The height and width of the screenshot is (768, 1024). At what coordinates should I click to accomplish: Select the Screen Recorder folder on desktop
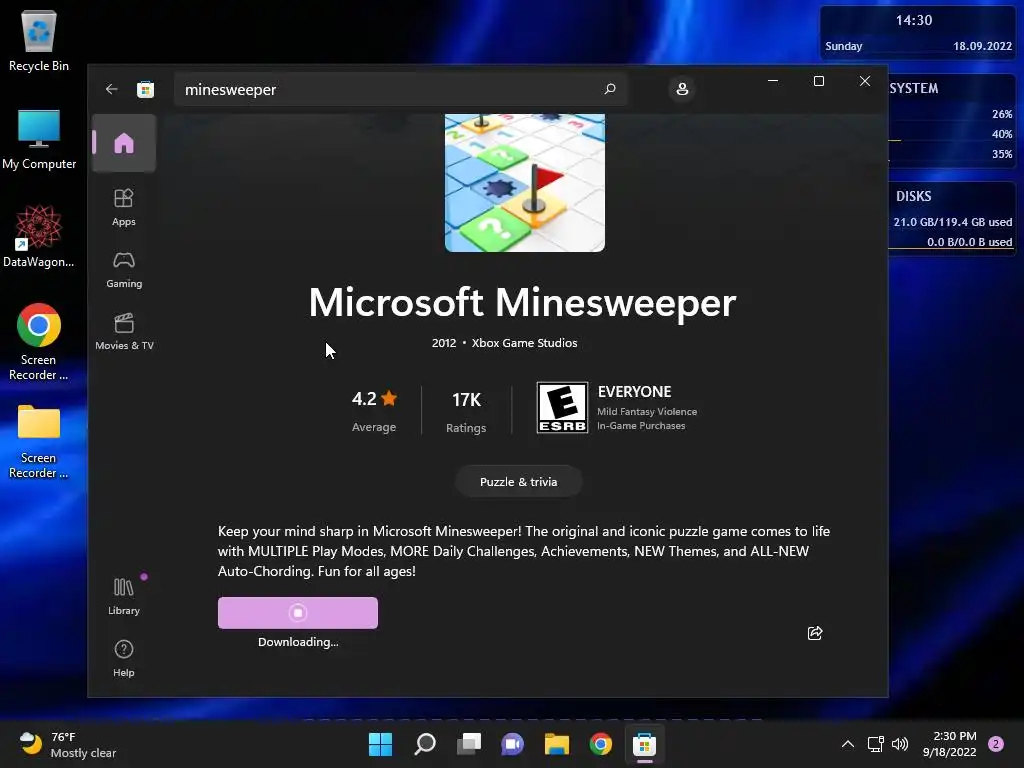coord(39,441)
